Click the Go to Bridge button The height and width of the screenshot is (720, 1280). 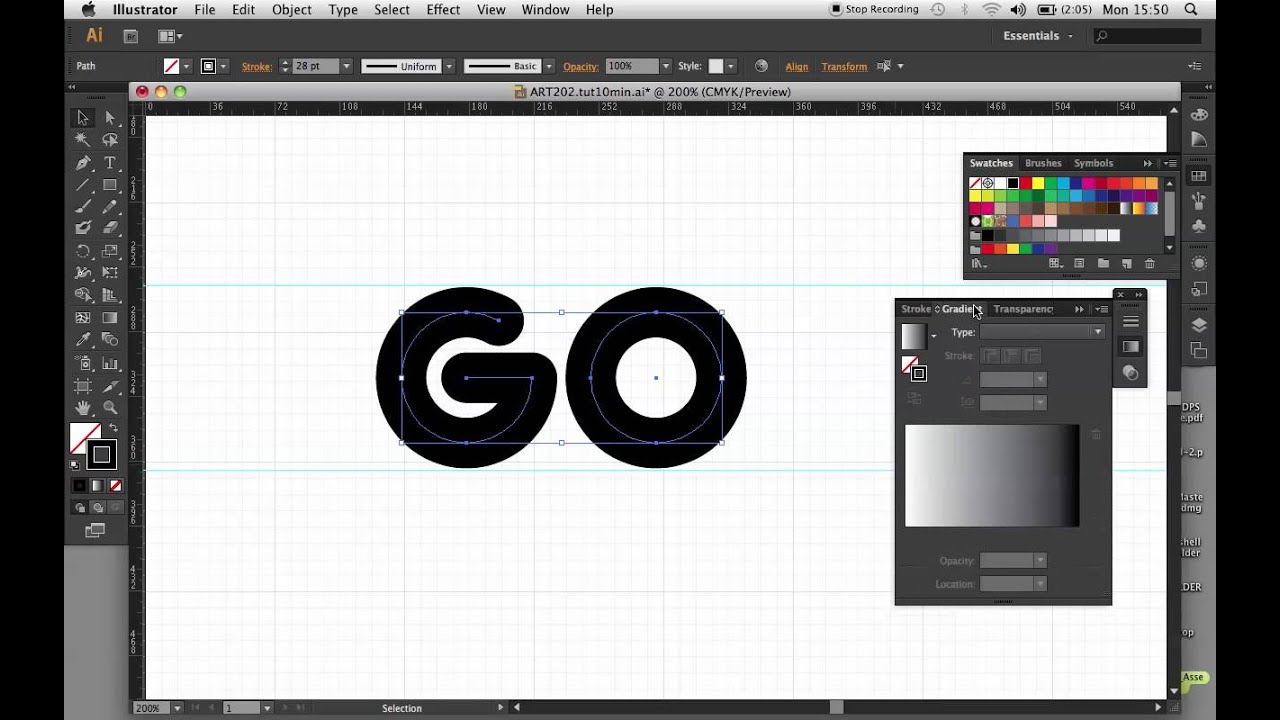131,36
